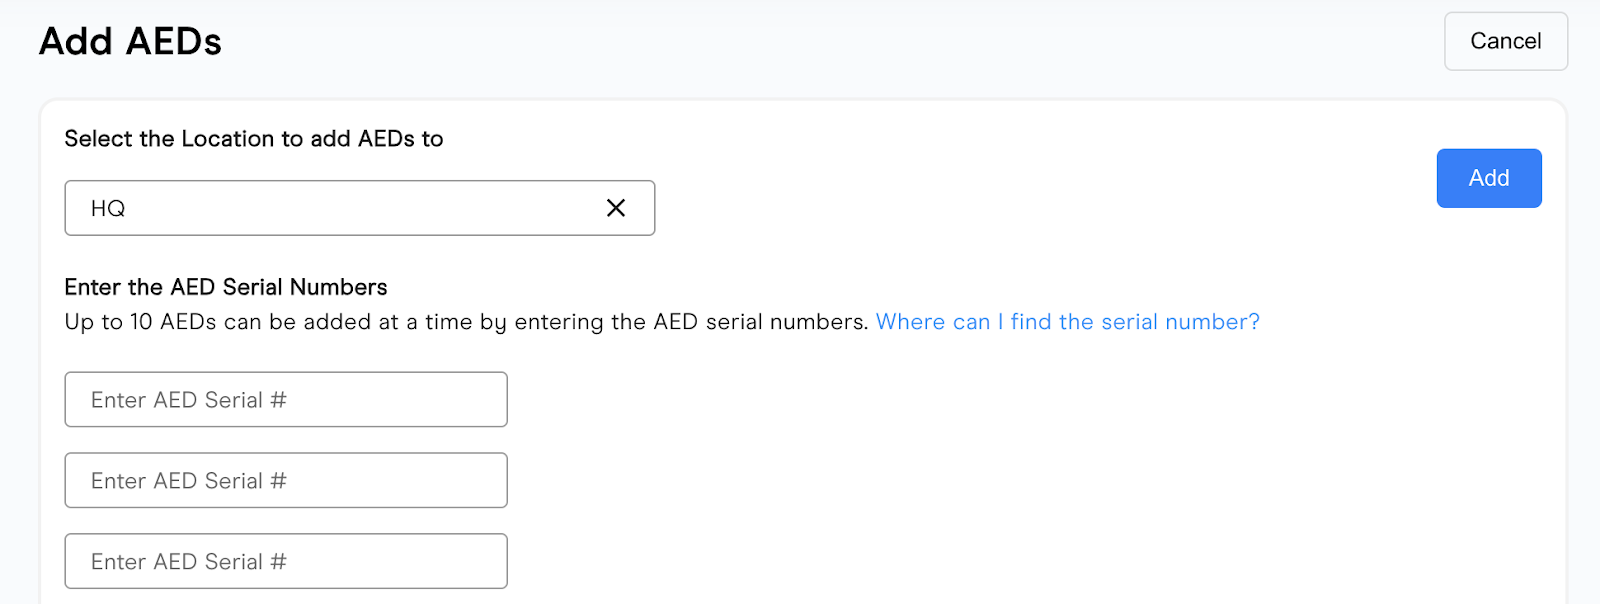Click the HQ text in the location box
This screenshot has width=1600, height=604.
(x=108, y=208)
